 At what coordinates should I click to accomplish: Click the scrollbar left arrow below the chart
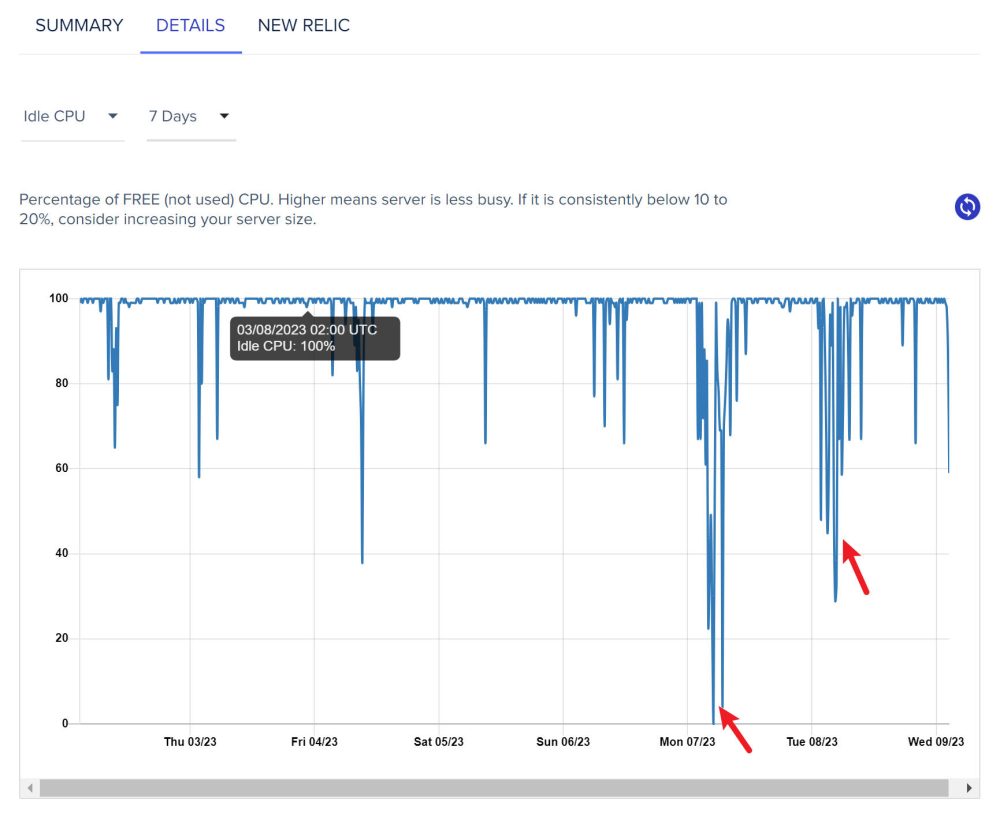pyautogui.click(x=30, y=788)
